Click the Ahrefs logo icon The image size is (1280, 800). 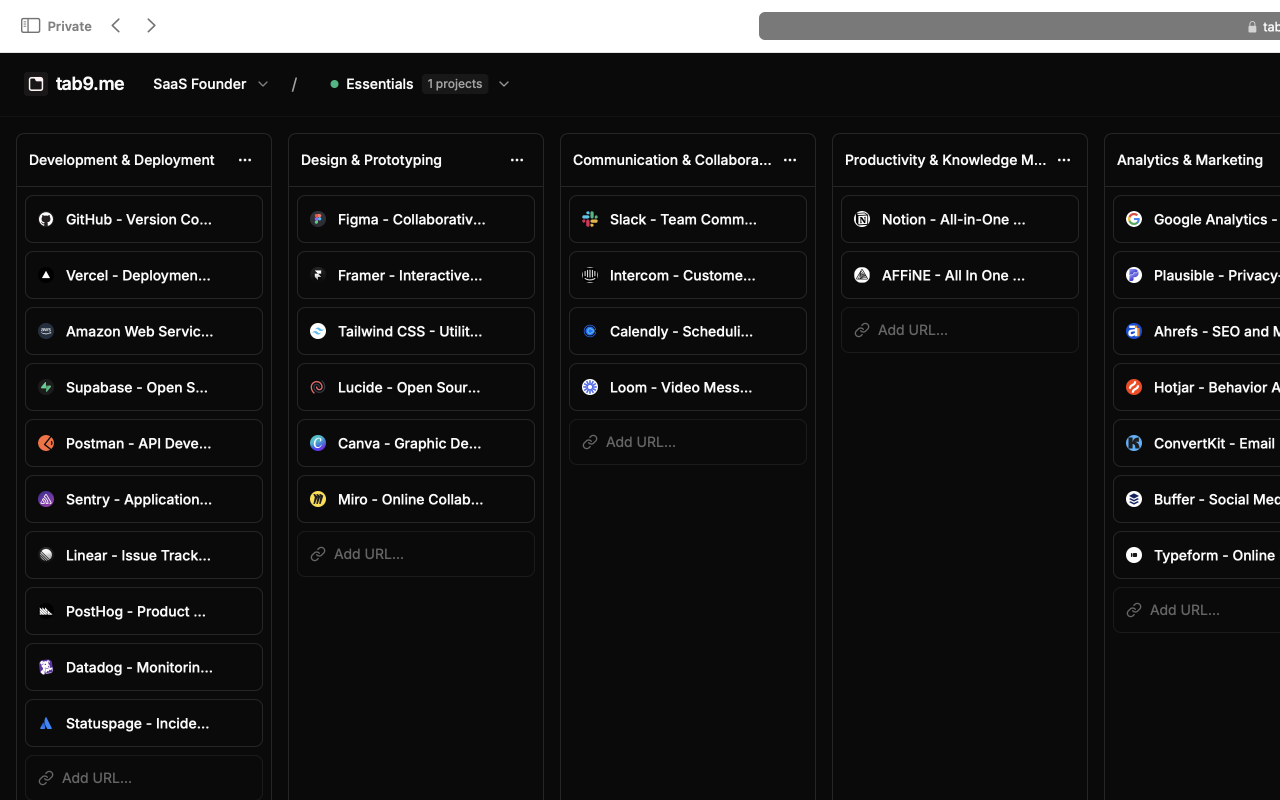(x=1134, y=331)
